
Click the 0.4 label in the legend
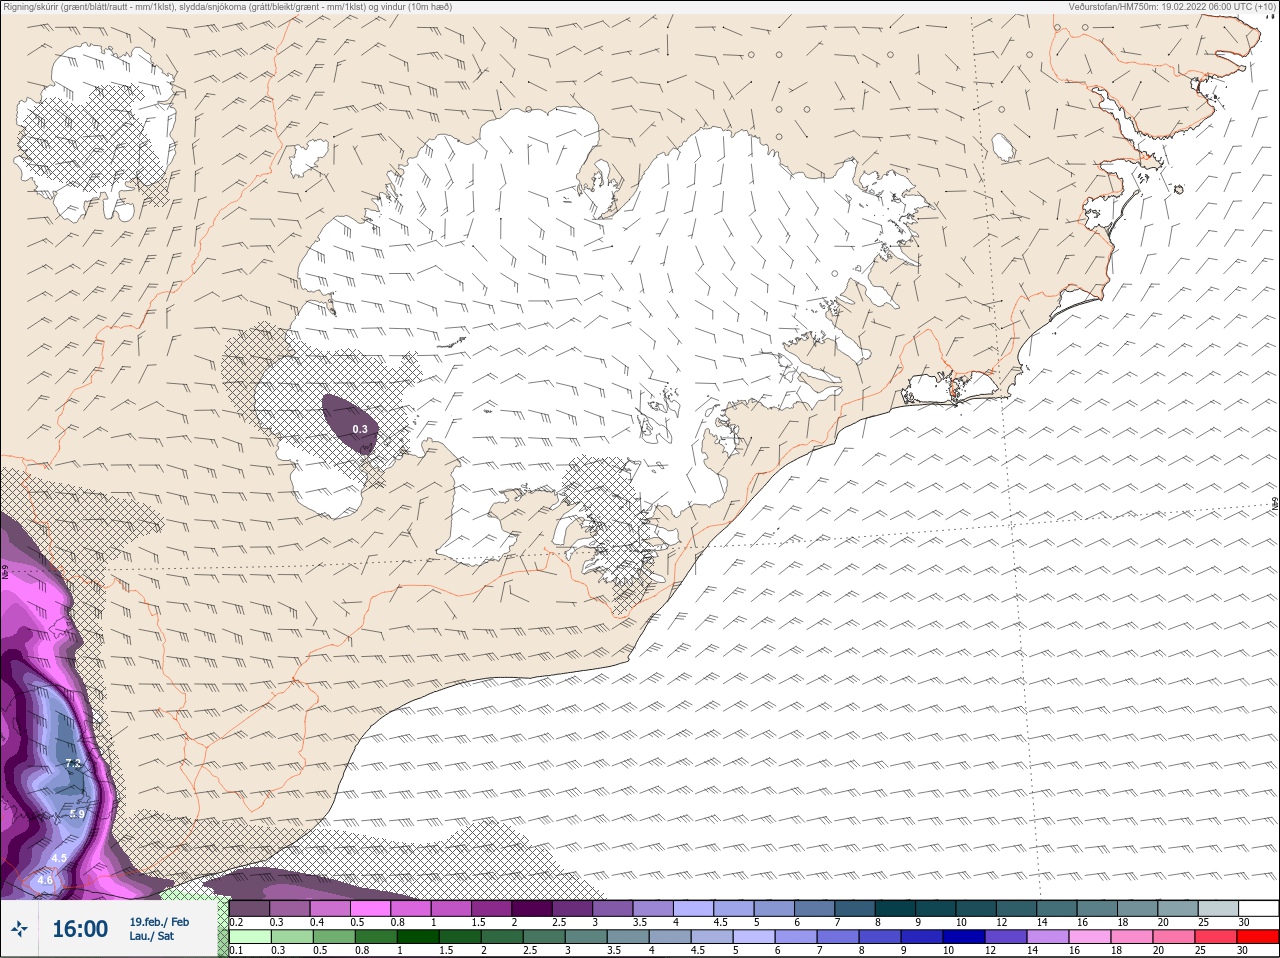[317, 922]
